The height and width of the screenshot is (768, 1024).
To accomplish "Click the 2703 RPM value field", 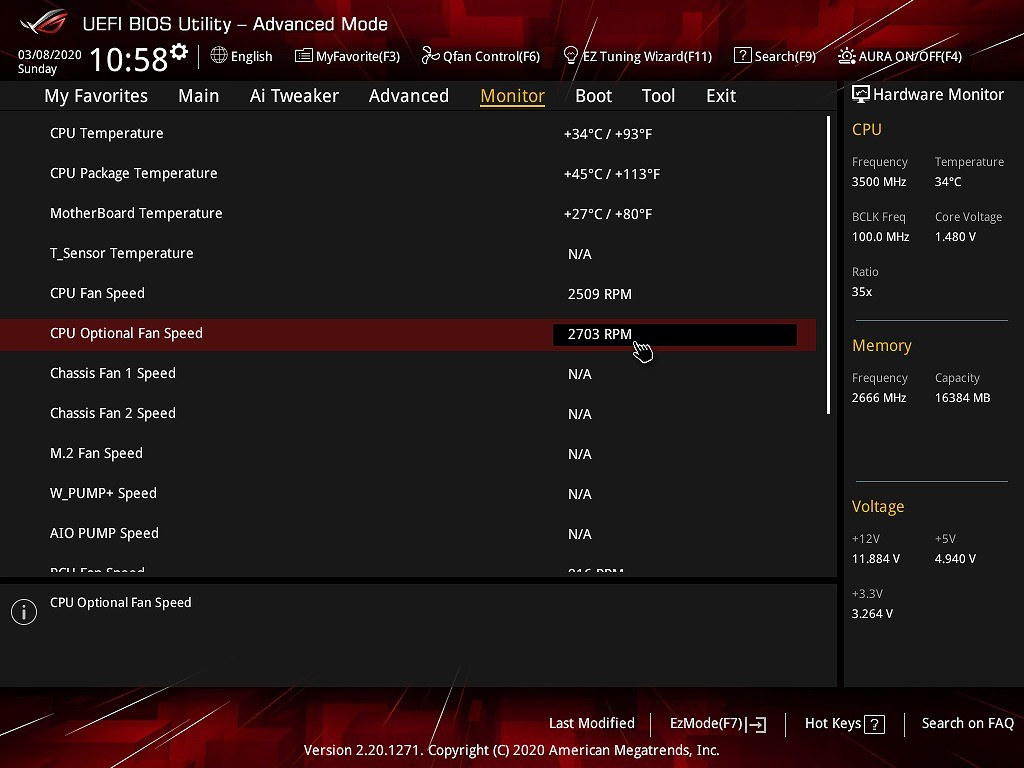I will point(675,334).
